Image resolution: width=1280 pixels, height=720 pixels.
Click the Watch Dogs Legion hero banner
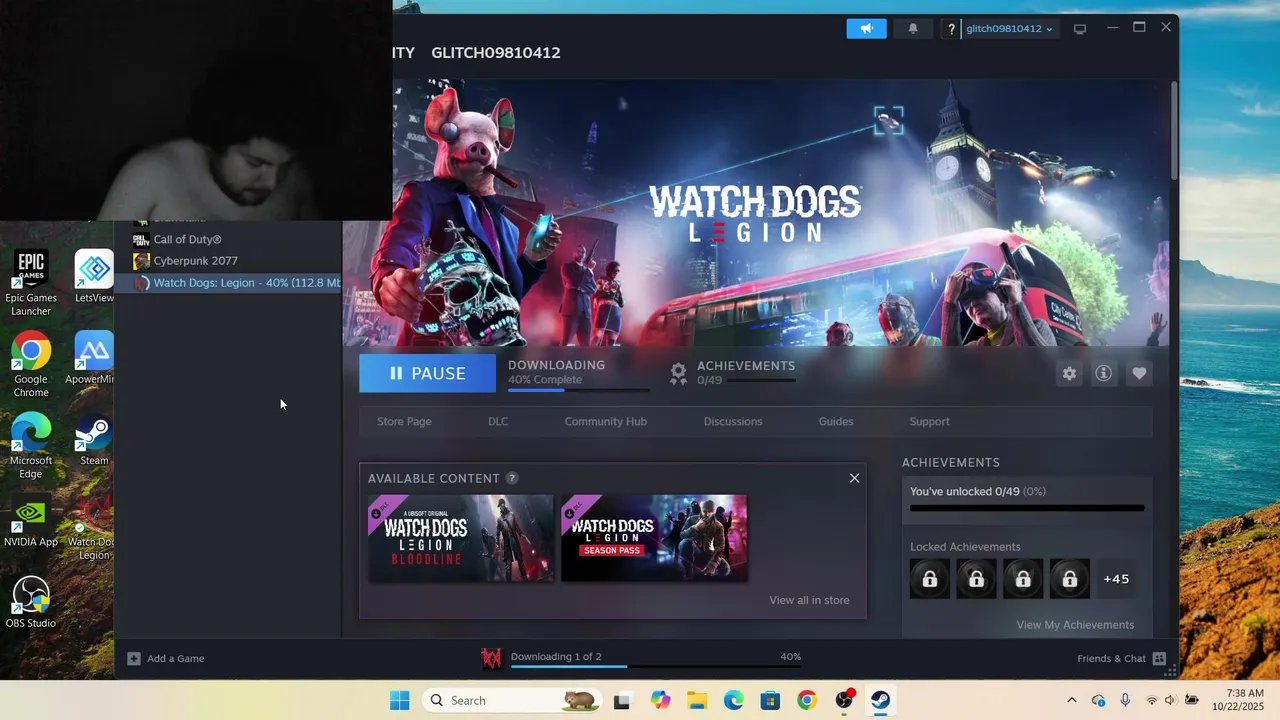pyautogui.click(x=755, y=213)
